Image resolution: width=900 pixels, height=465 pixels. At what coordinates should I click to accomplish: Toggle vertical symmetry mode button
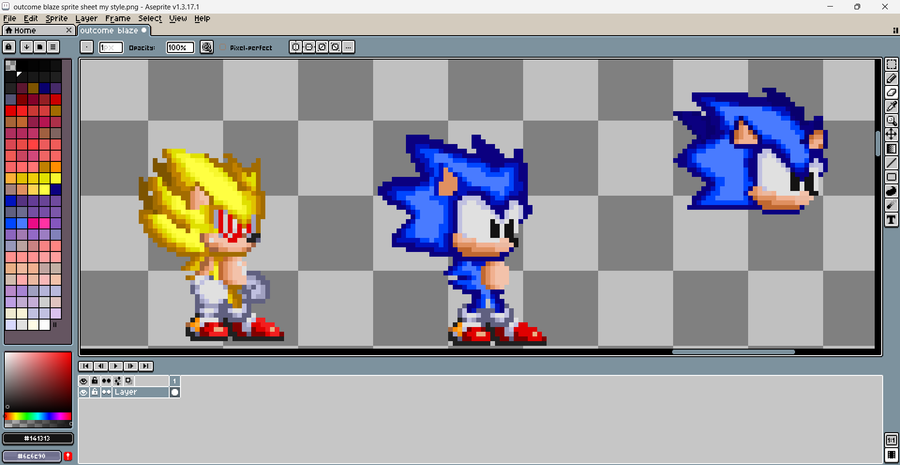coord(296,47)
